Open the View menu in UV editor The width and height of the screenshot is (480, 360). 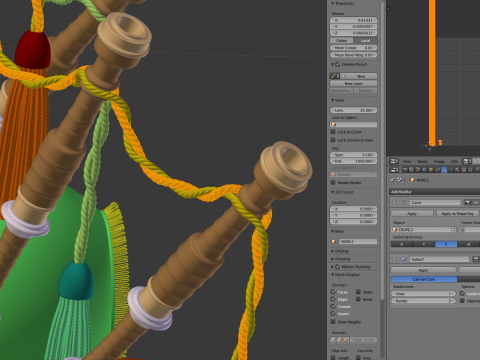tap(407, 161)
